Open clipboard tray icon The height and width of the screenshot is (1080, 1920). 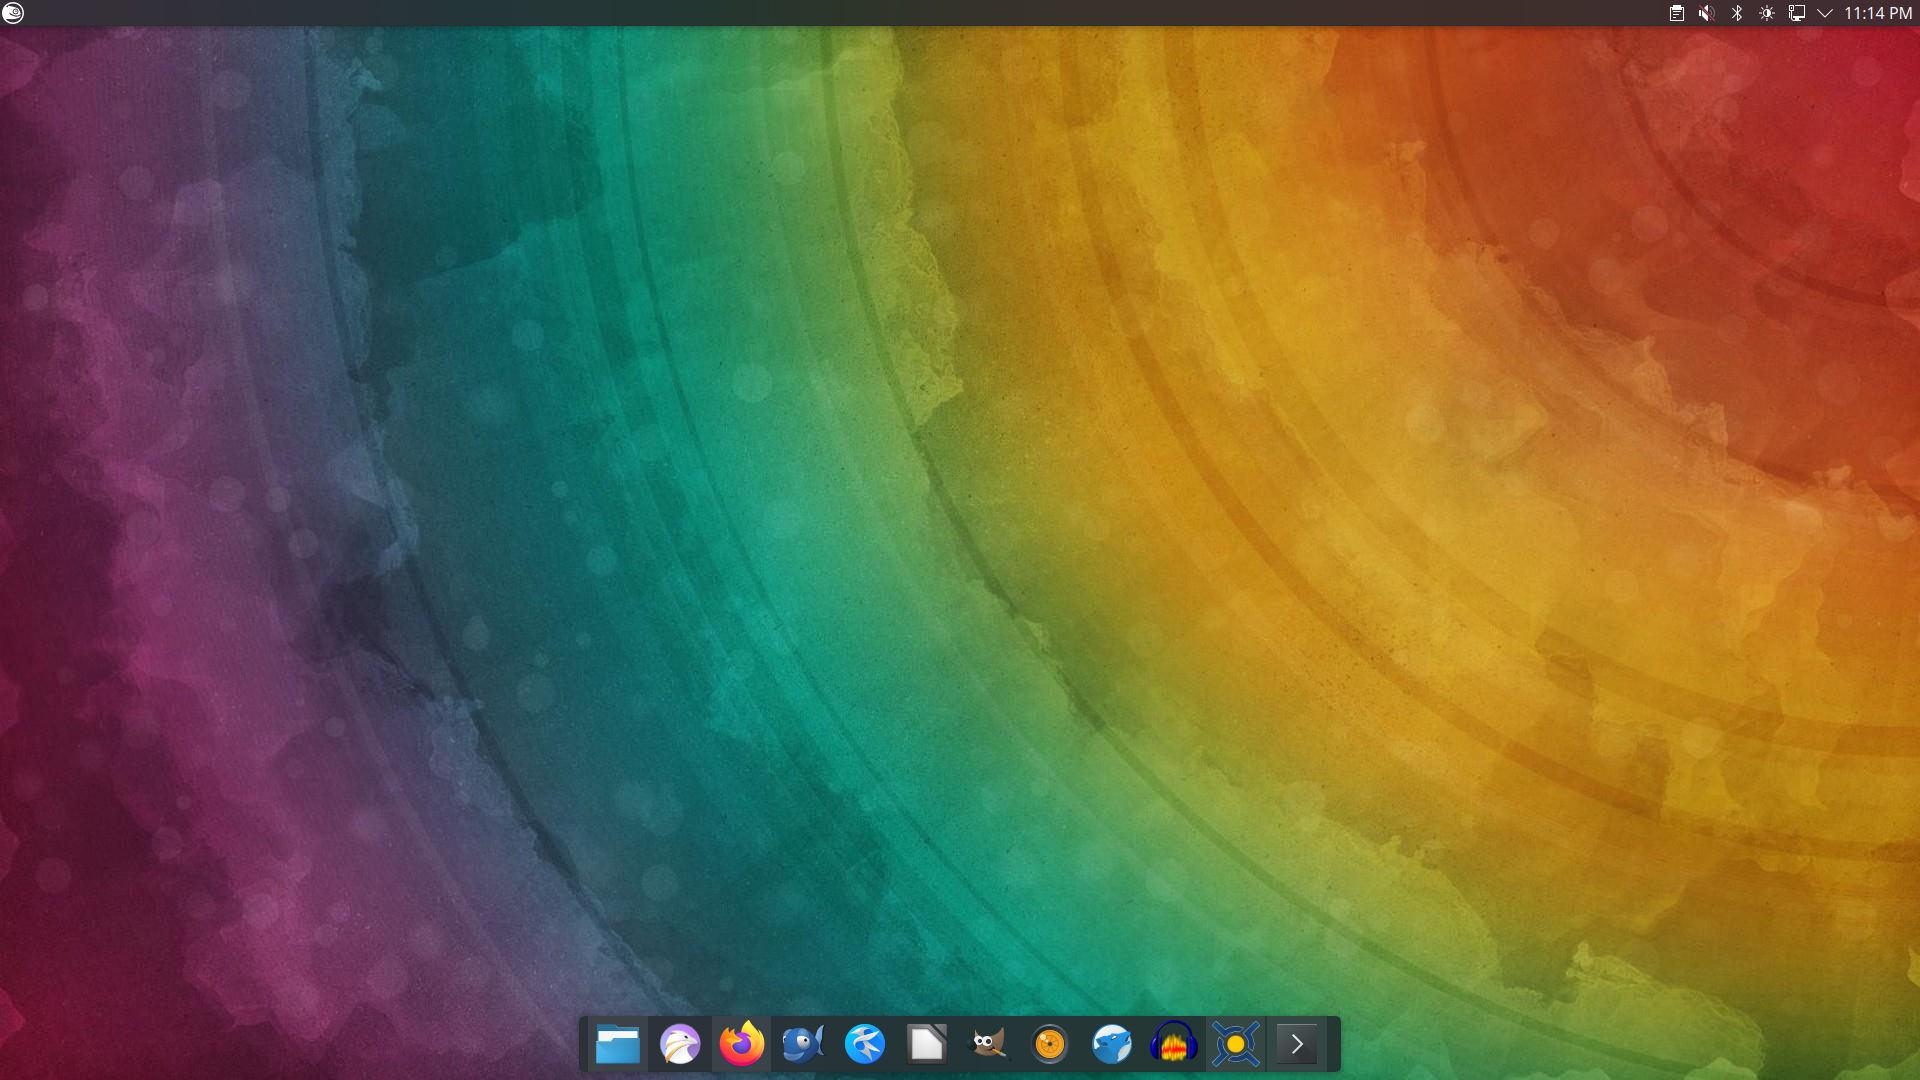click(1677, 13)
